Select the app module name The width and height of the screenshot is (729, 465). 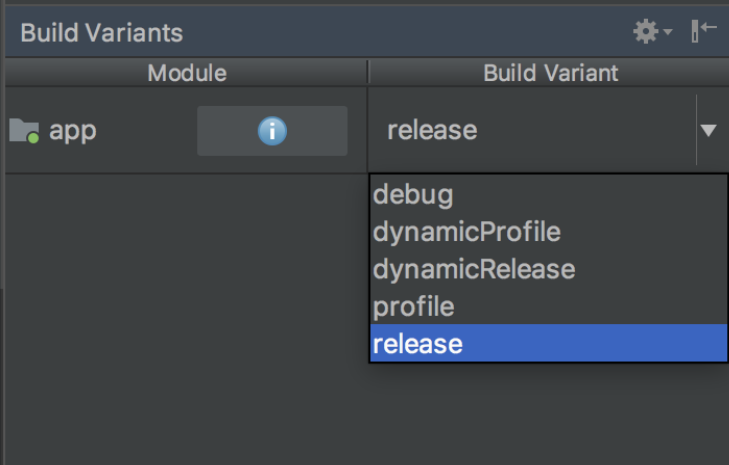coord(73,131)
